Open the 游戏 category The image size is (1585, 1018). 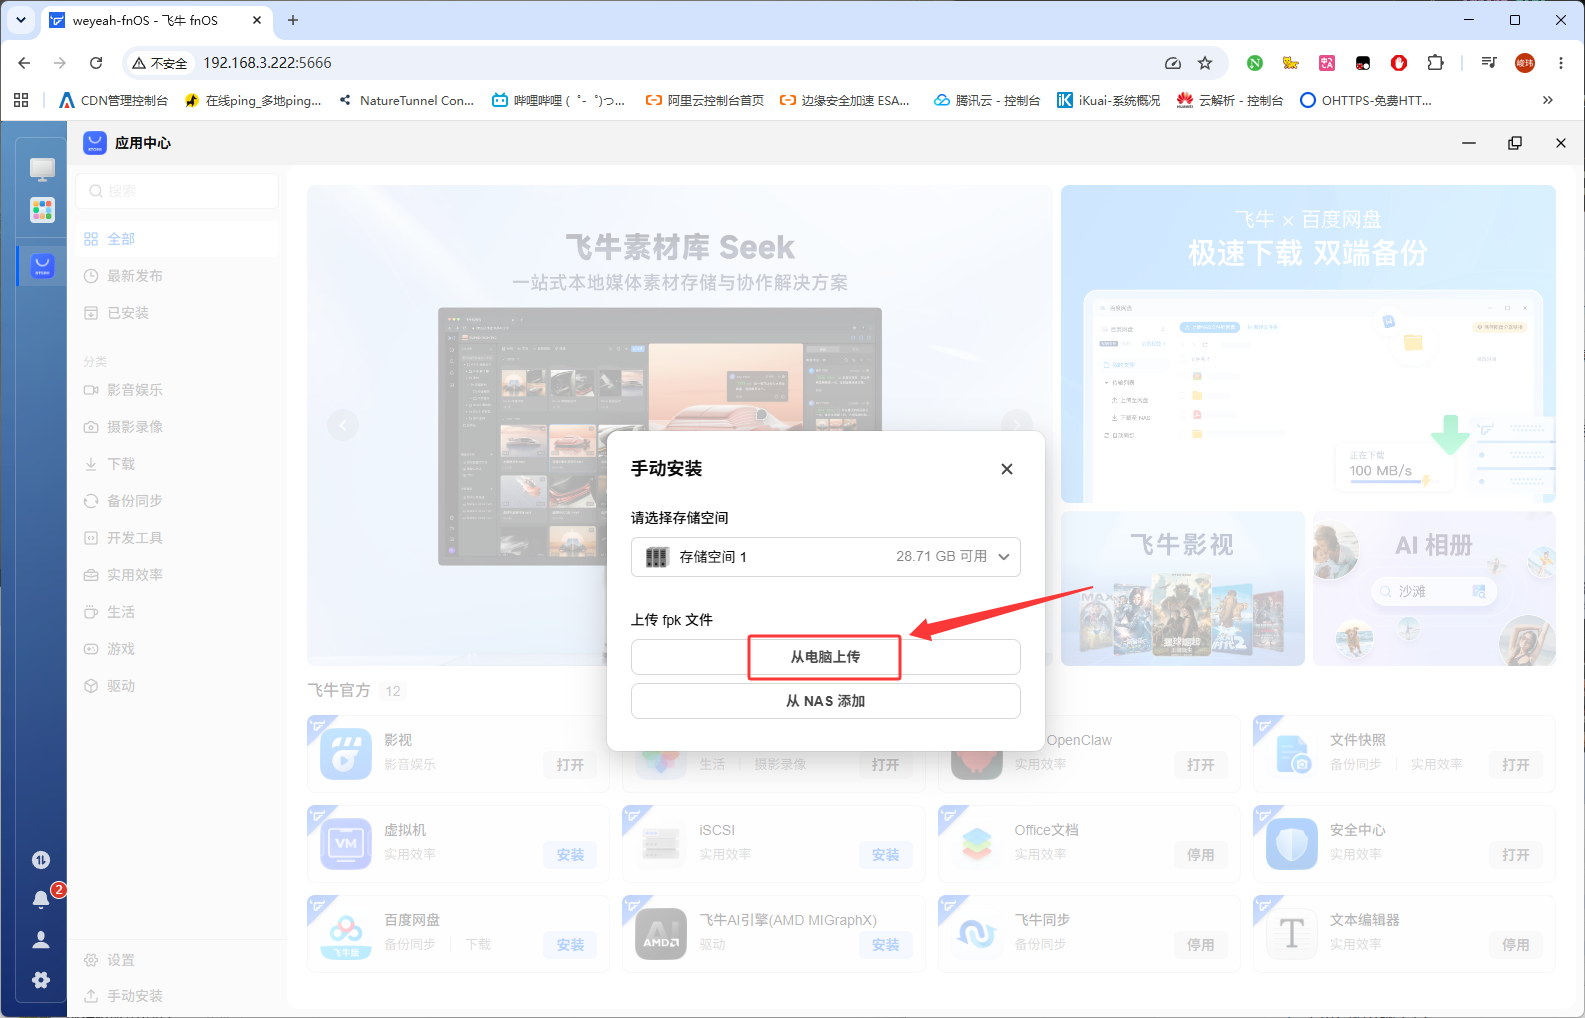pyautogui.click(x=177, y=649)
